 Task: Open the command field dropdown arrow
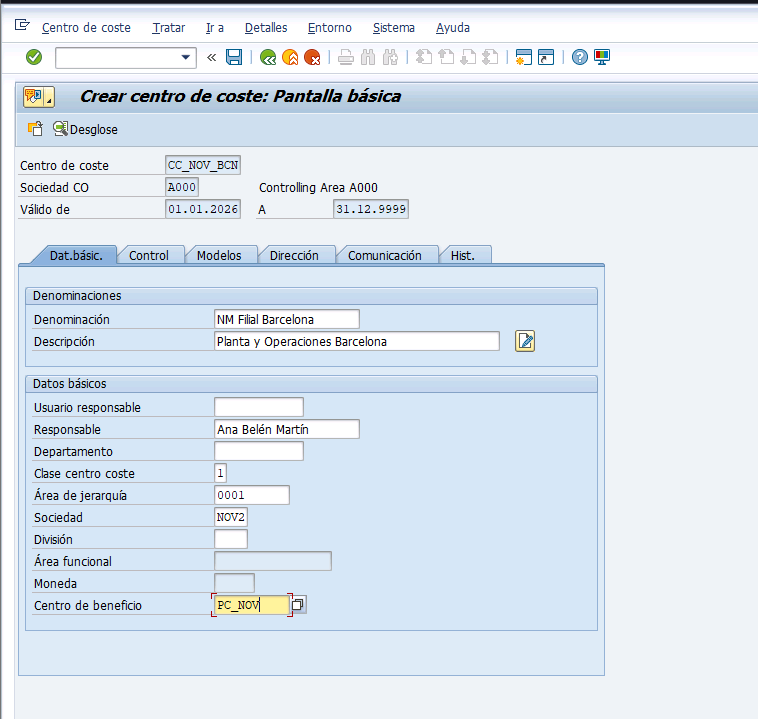[185, 58]
